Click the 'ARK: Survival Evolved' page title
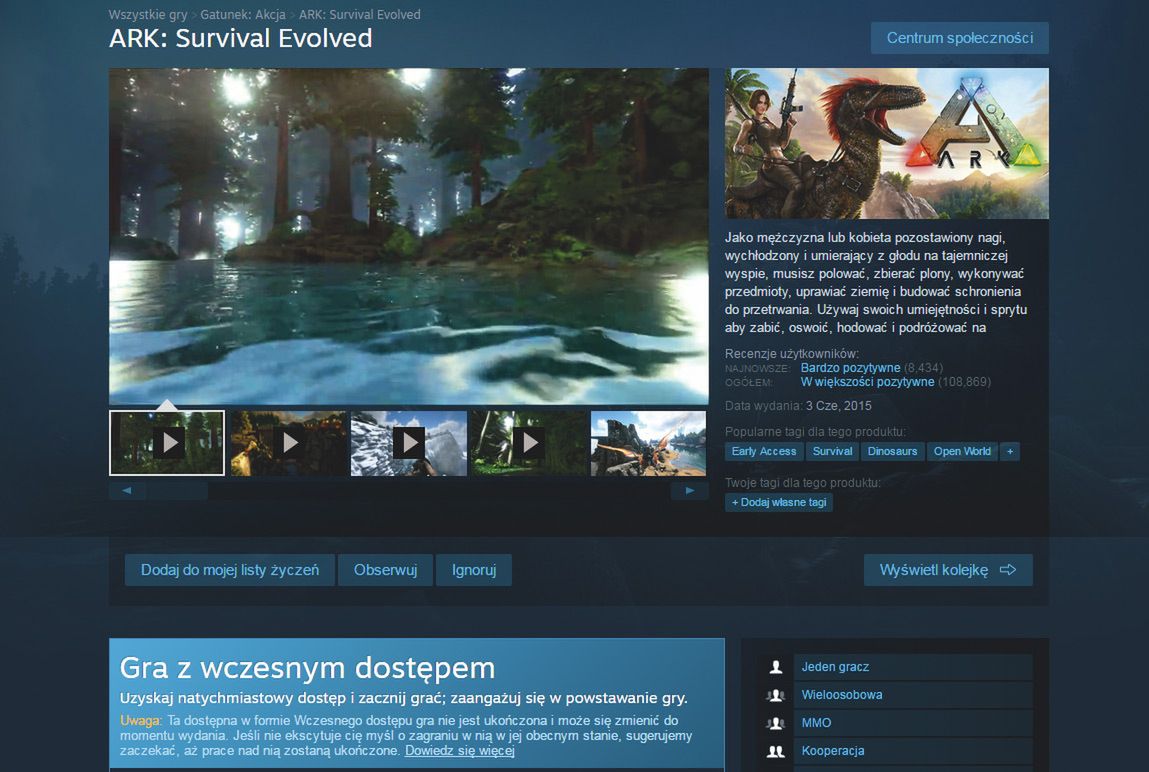This screenshot has width=1149, height=772. 240,38
